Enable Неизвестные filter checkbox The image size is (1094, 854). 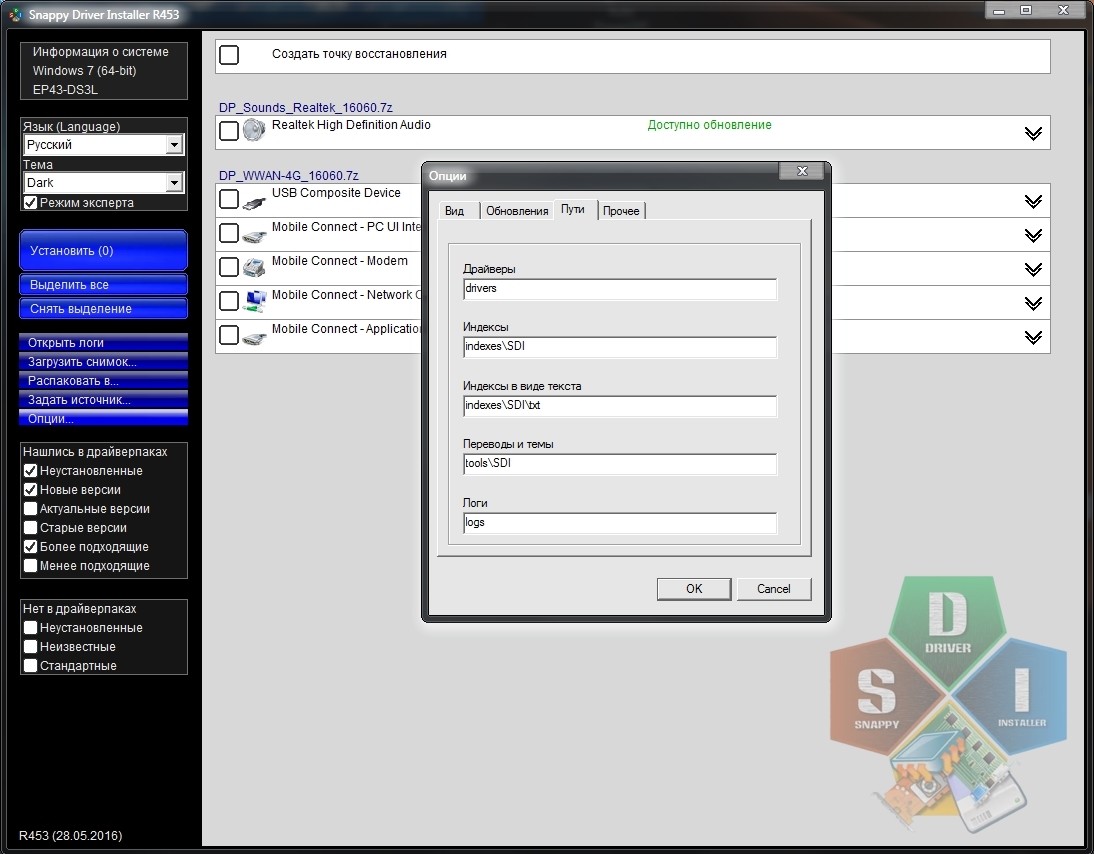point(31,647)
